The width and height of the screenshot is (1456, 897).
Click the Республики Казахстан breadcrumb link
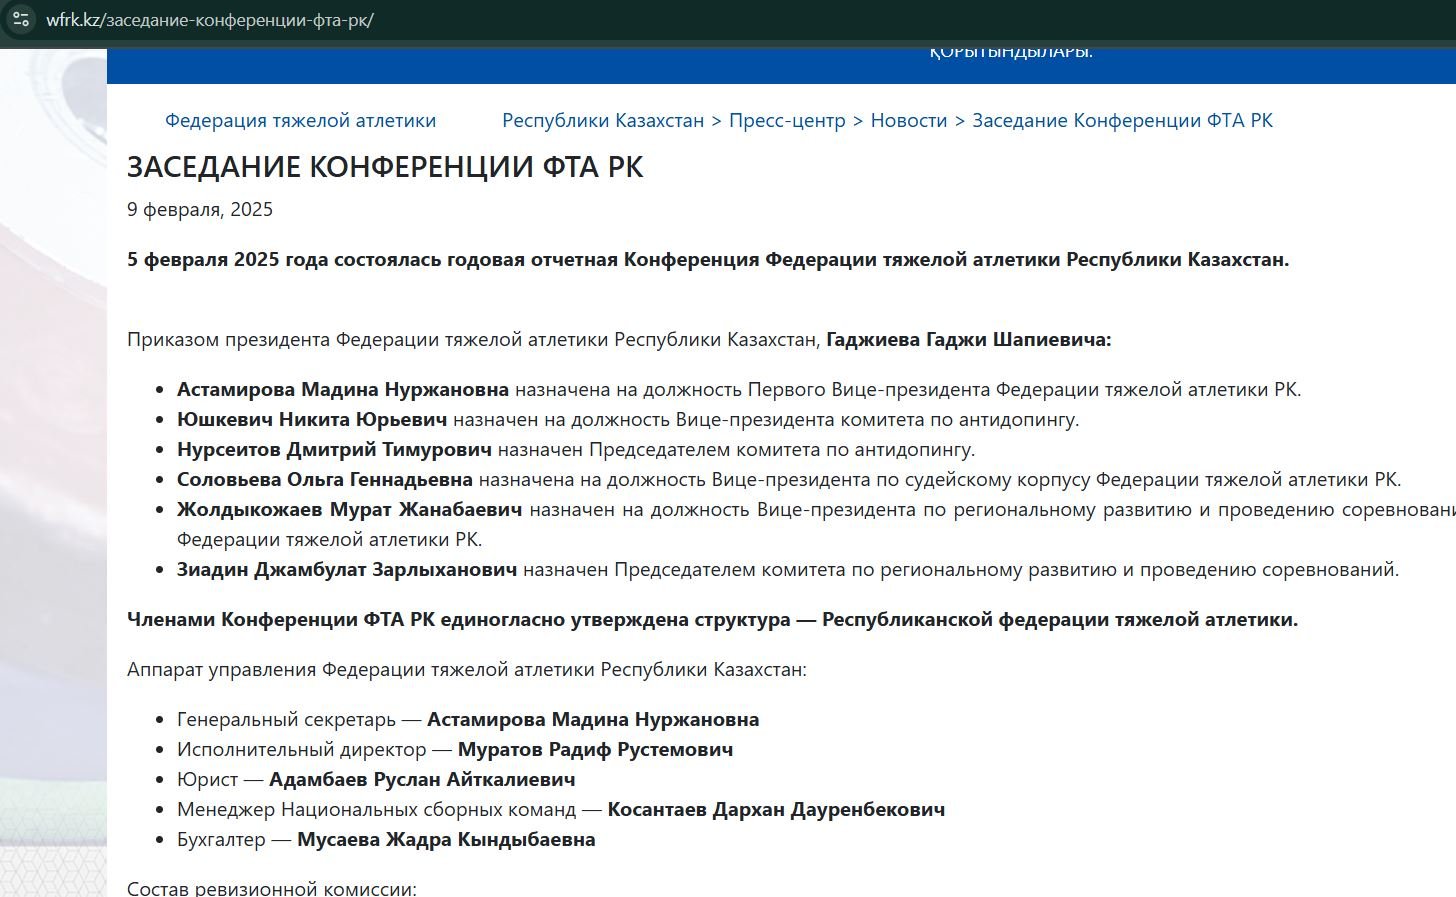[x=603, y=121]
